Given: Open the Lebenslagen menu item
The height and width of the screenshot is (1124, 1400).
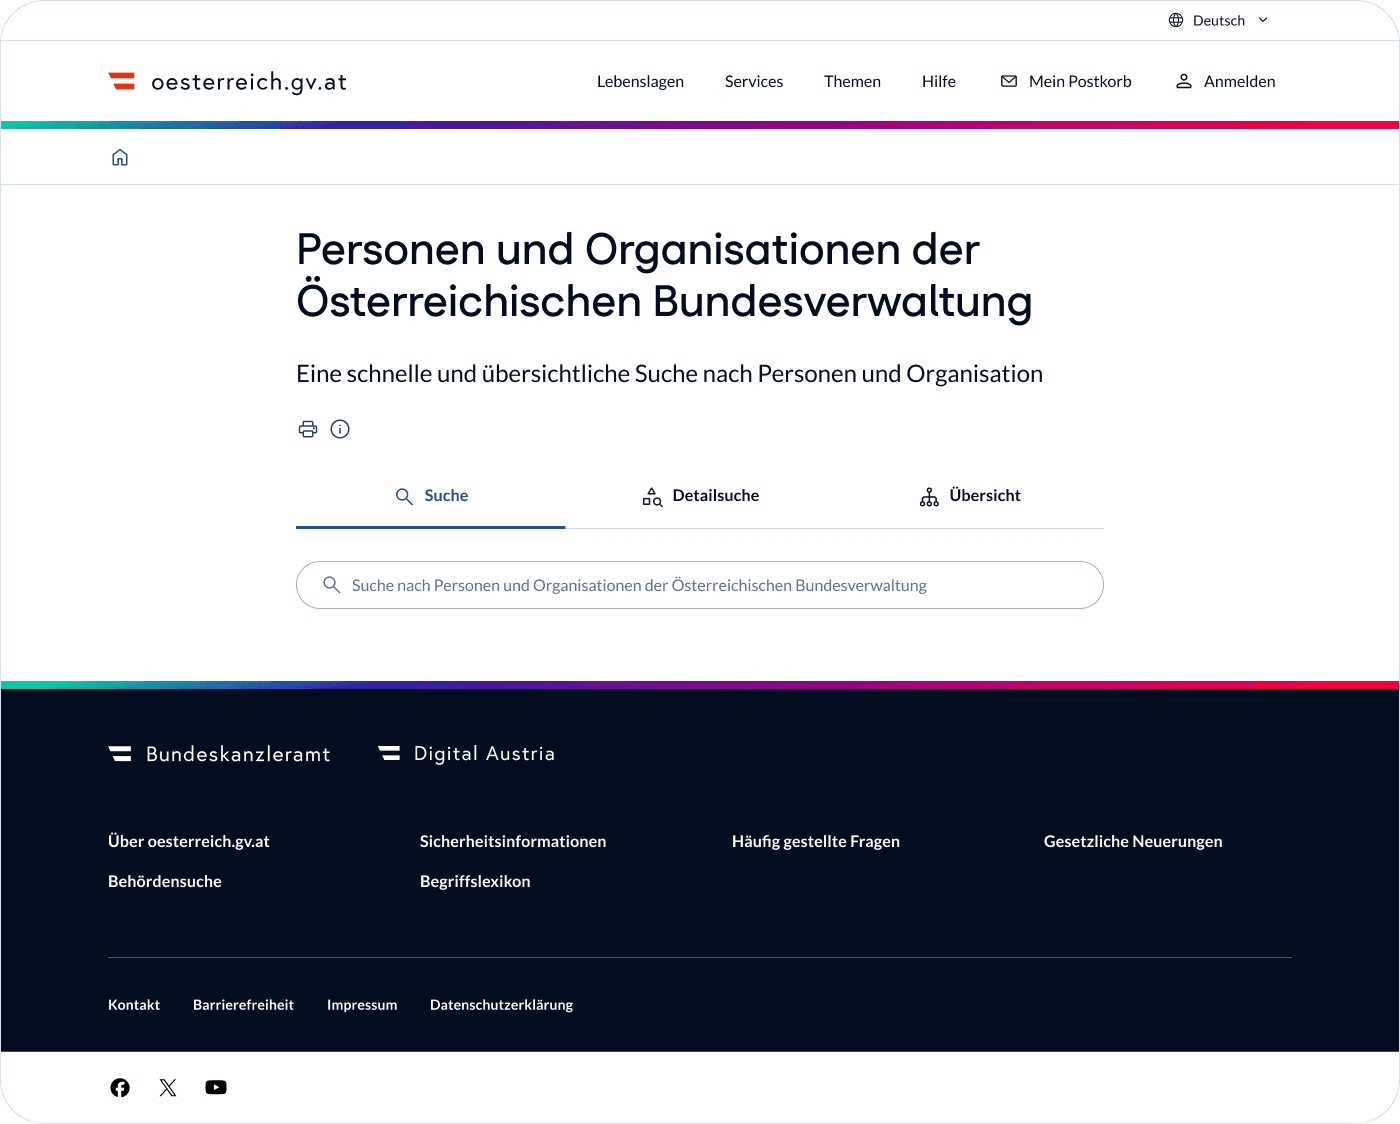Looking at the screenshot, I should click(x=640, y=81).
